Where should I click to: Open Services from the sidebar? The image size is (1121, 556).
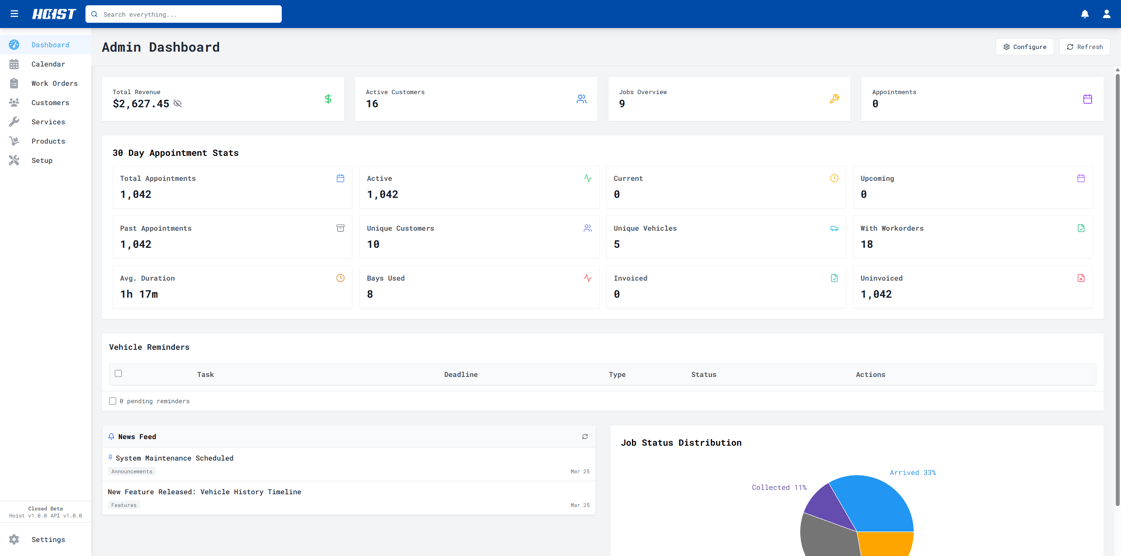(45, 122)
